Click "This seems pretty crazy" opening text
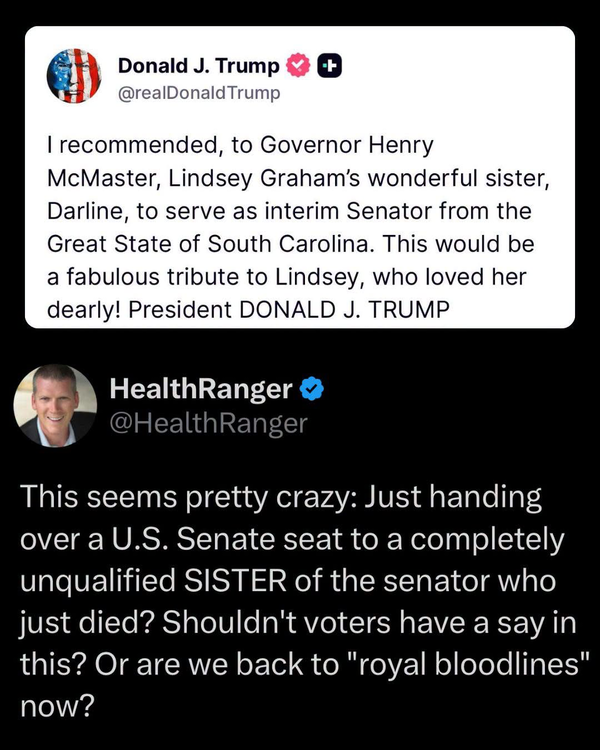Image resolution: width=600 pixels, height=750 pixels. pyautogui.click(x=187, y=497)
